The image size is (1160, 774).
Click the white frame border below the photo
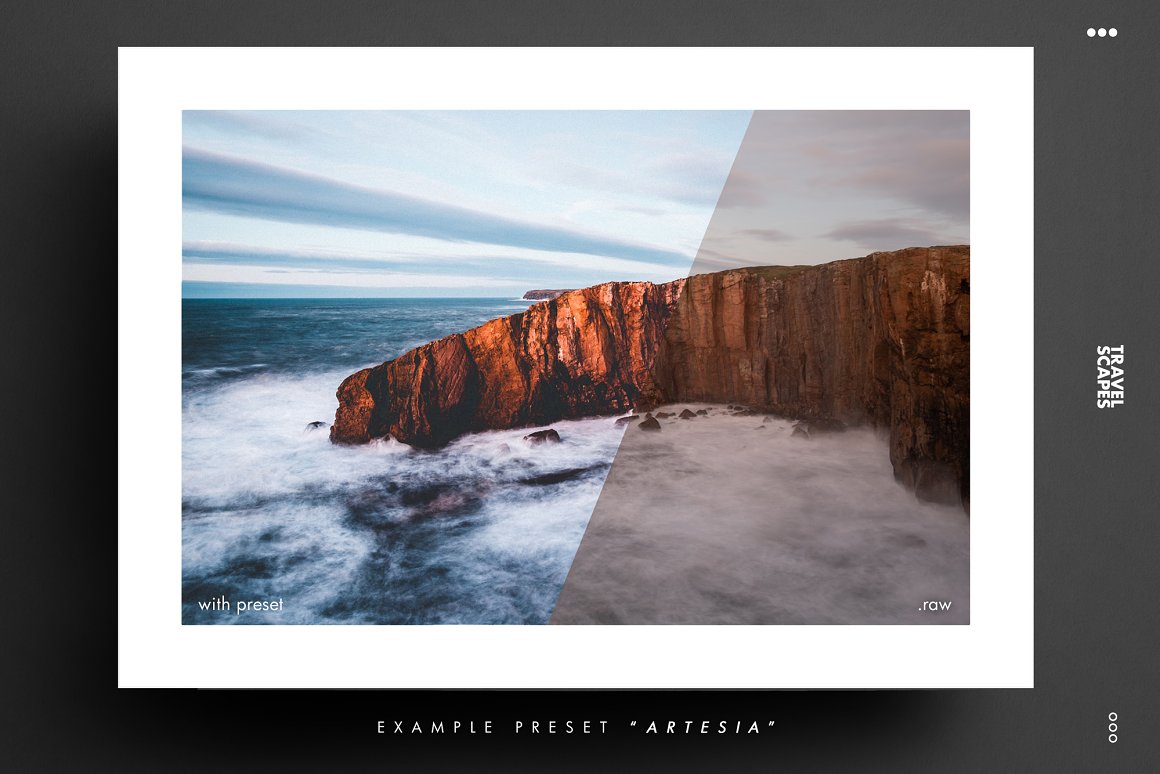[x=575, y=656]
